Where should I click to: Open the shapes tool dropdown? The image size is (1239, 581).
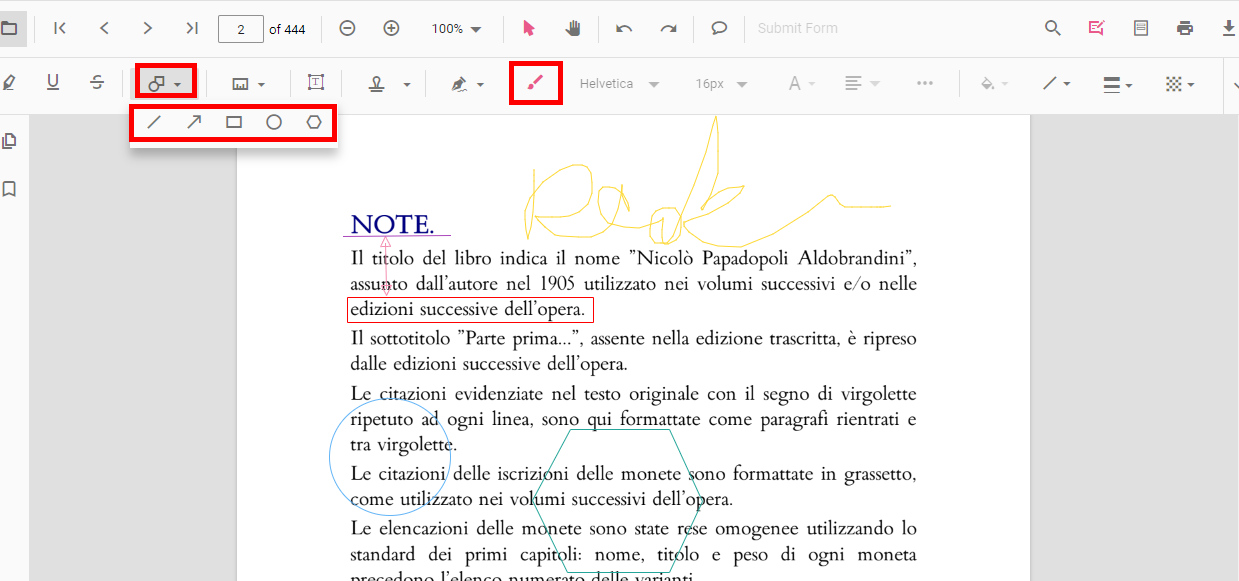[165, 80]
